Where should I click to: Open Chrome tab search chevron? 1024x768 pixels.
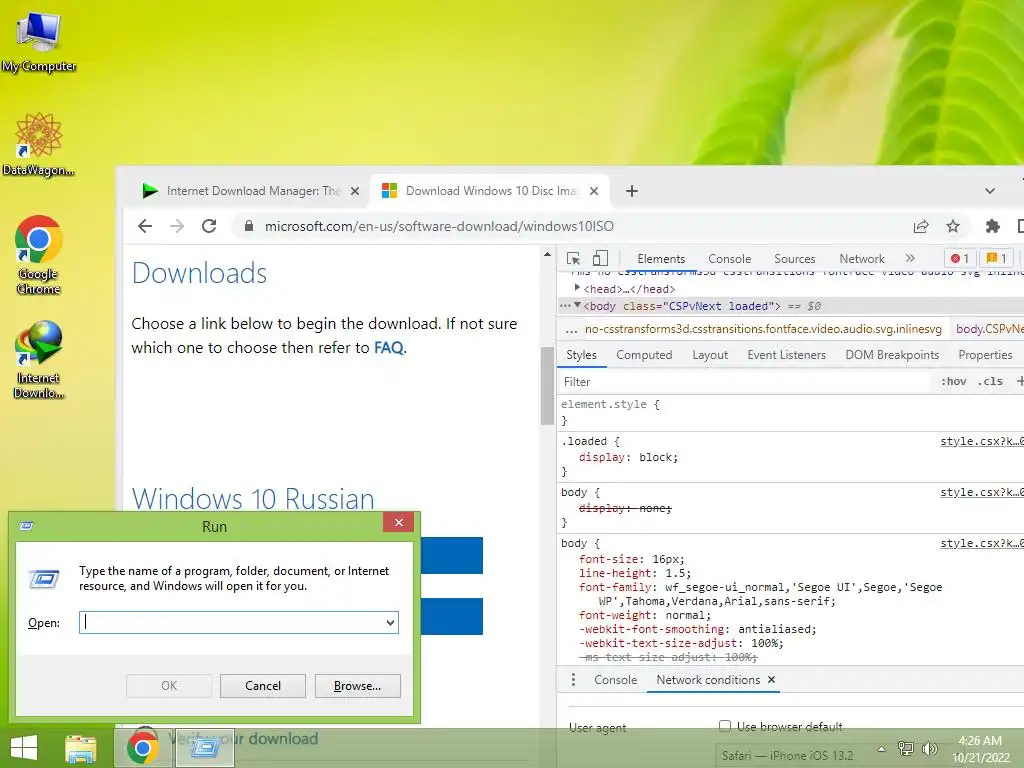[990, 191]
